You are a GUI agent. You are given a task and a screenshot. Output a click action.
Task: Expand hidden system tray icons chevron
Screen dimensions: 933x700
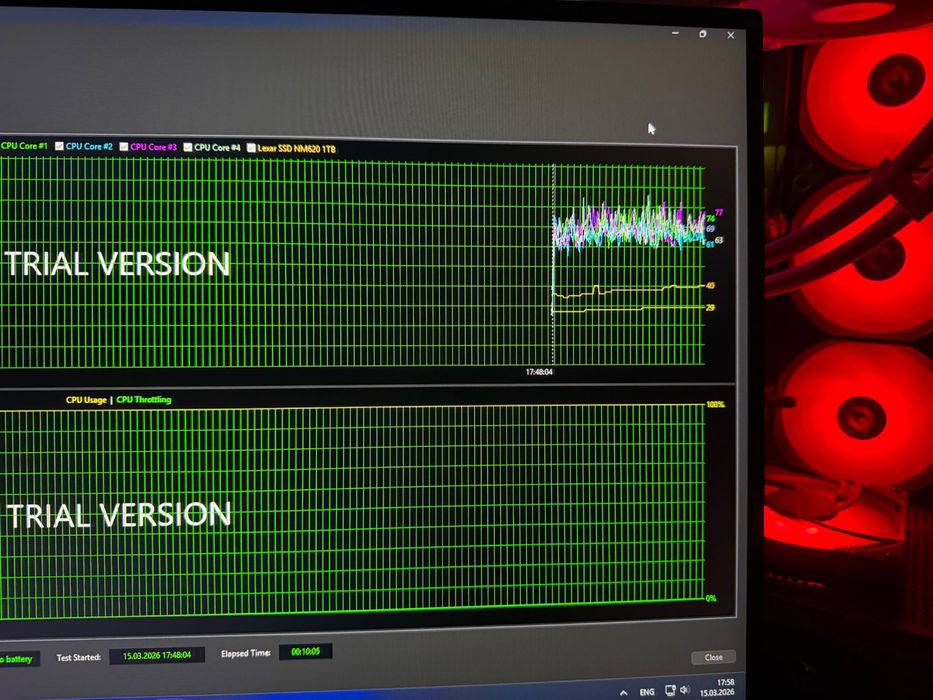[623, 693]
